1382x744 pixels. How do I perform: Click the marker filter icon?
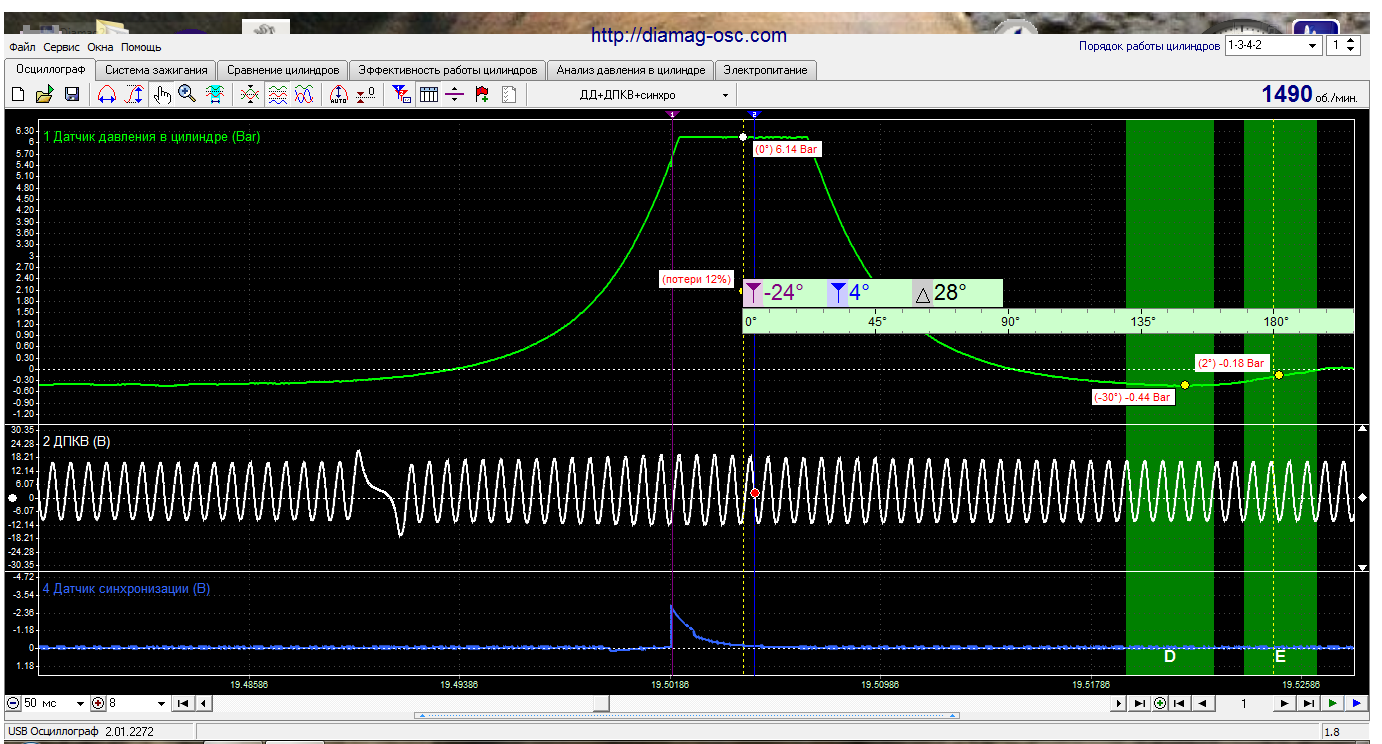[402, 94]
